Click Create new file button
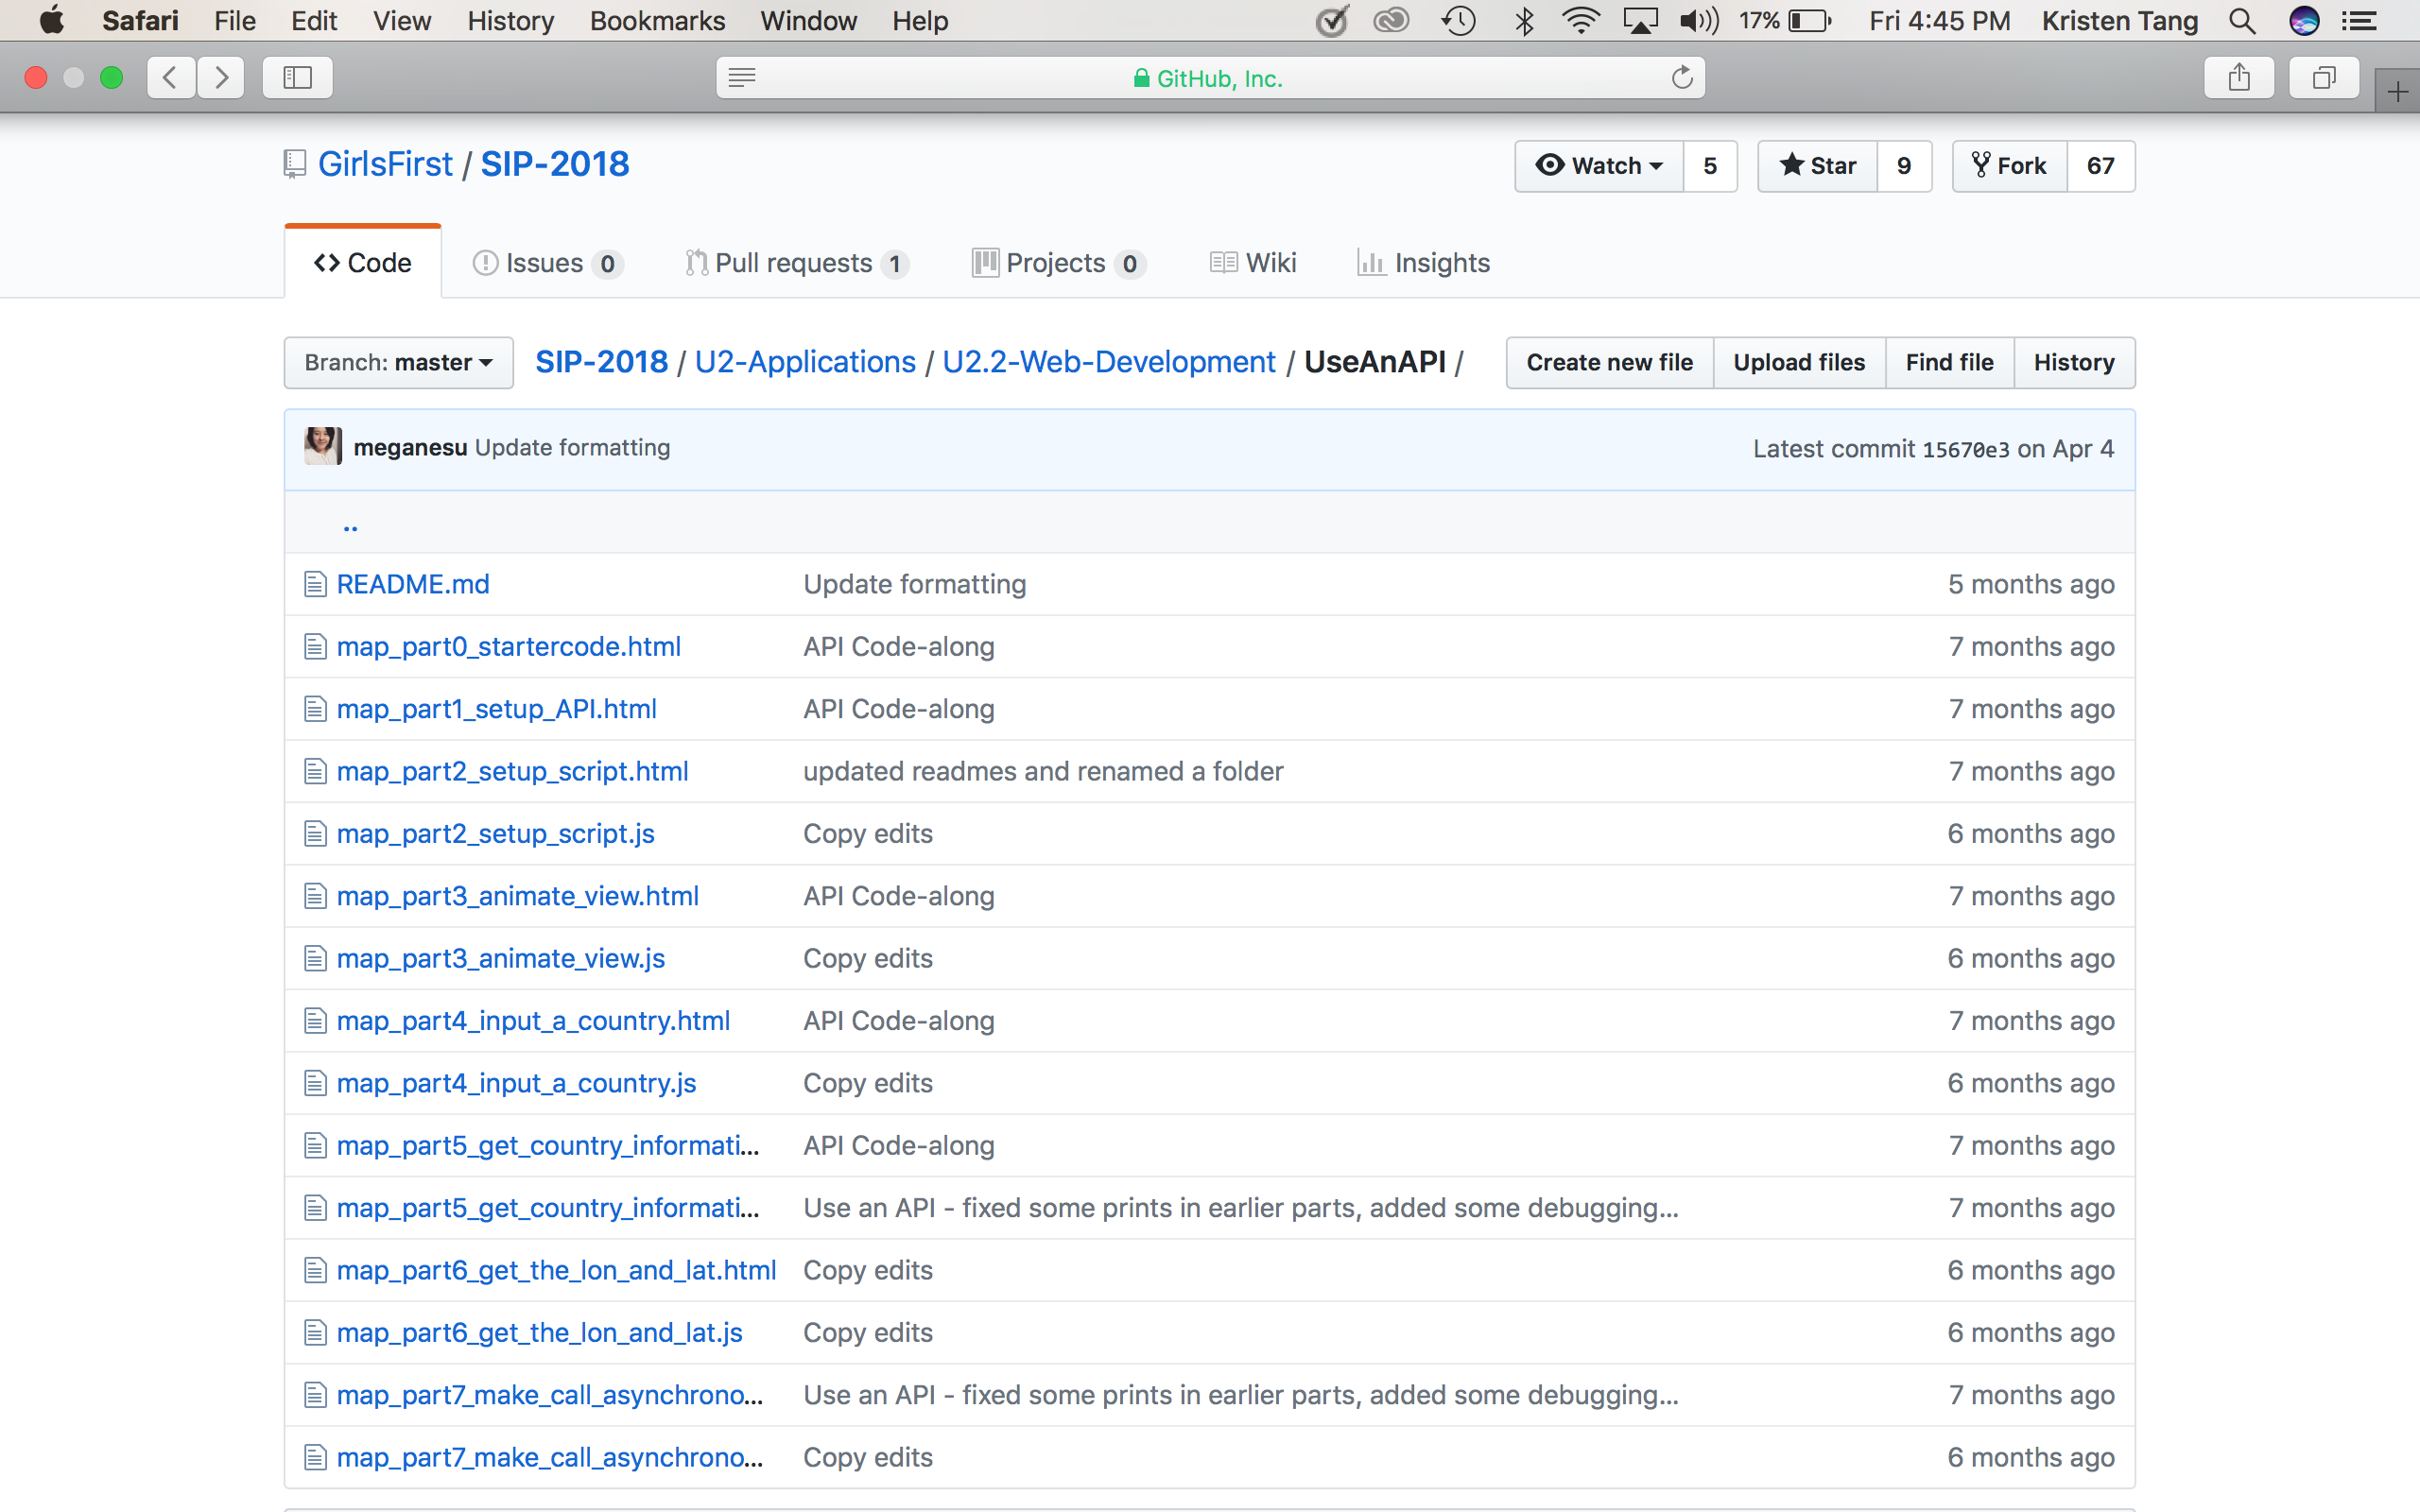This screenshot has width=2420, height=1512. click(1609, 362)
